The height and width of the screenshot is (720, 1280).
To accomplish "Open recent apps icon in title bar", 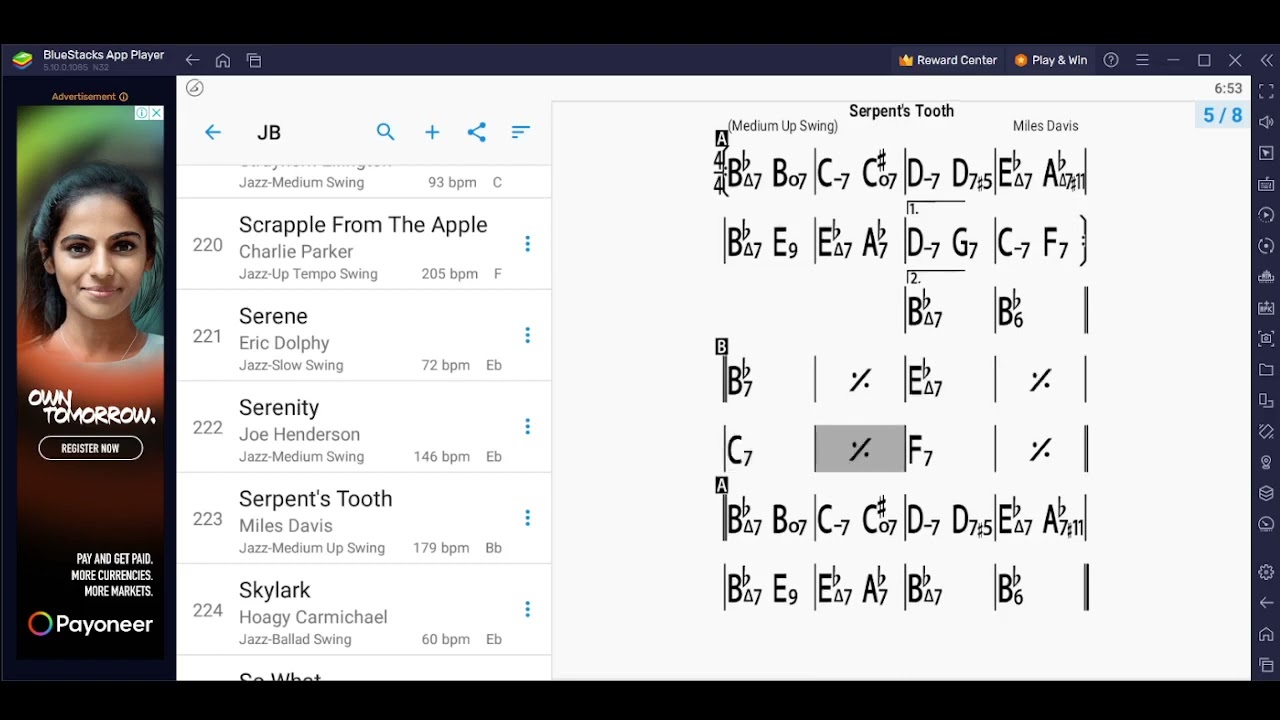I will [254, 60].
